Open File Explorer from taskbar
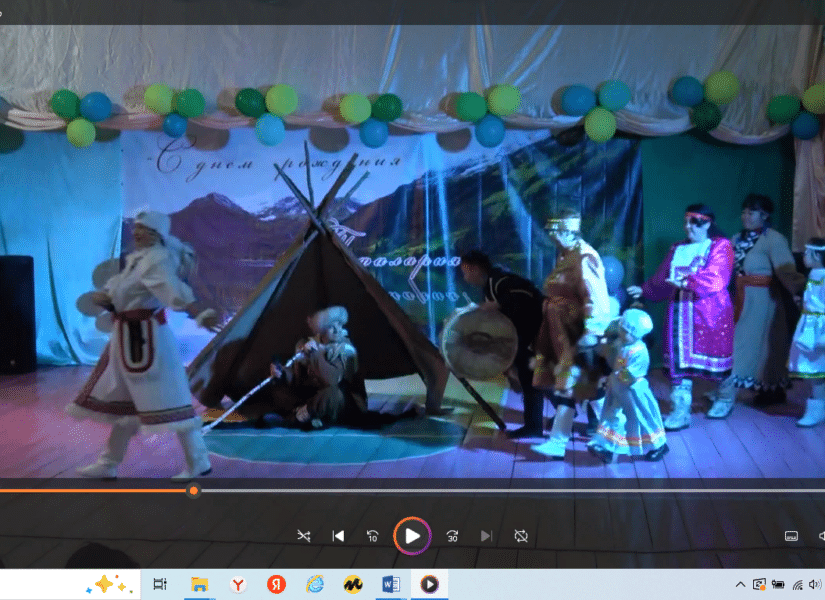The image size is (825, 600). click(199, 584)
